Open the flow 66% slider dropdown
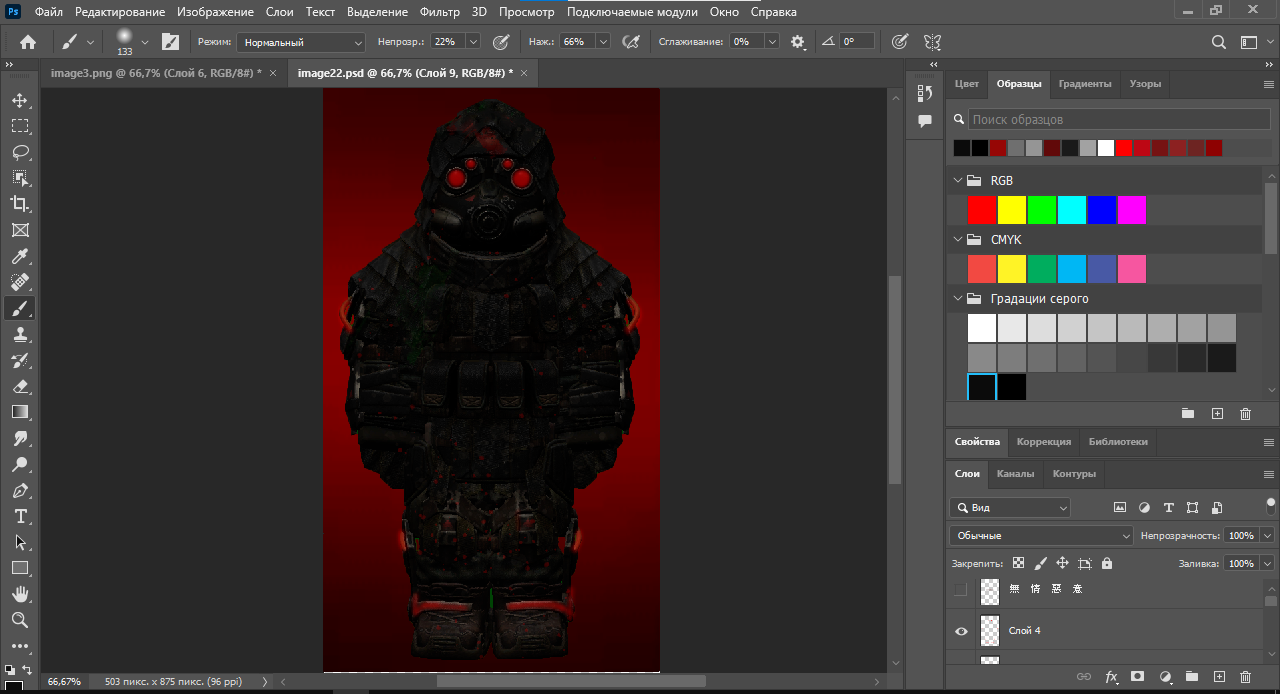 coord(603,42)
